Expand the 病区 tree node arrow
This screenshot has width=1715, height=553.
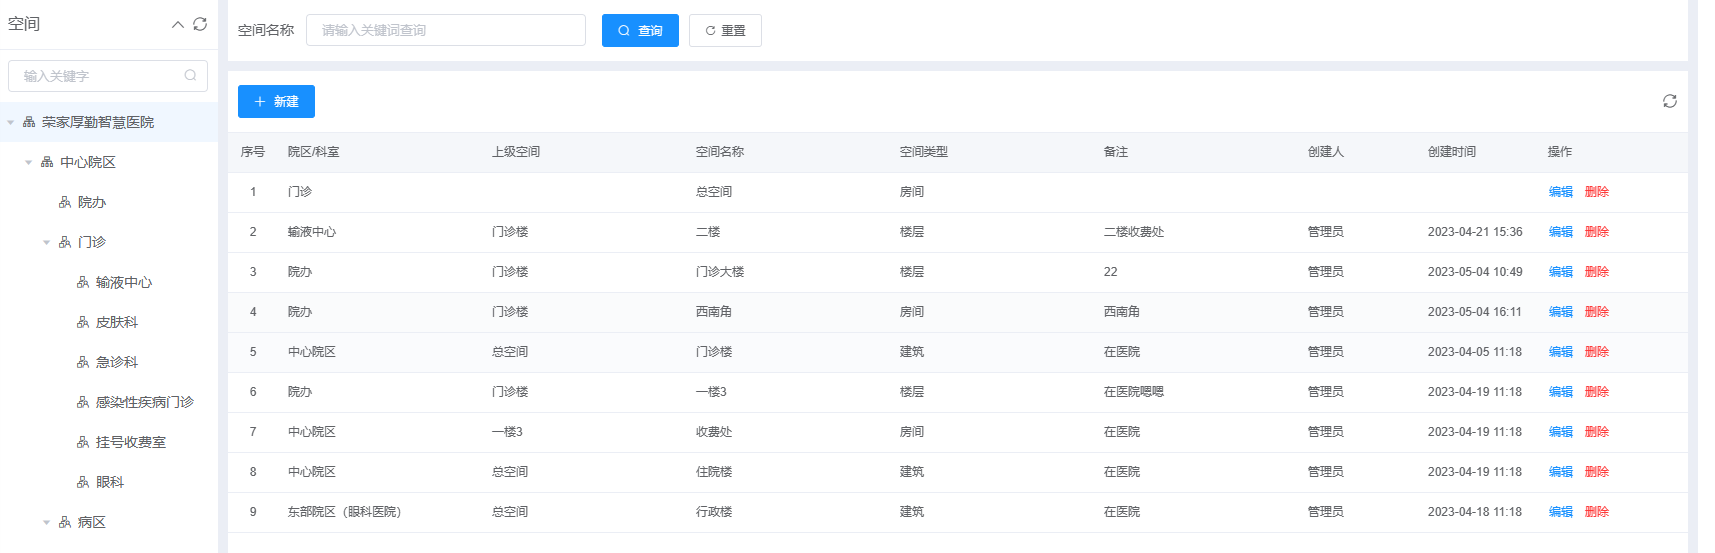(x=46, y=522)
